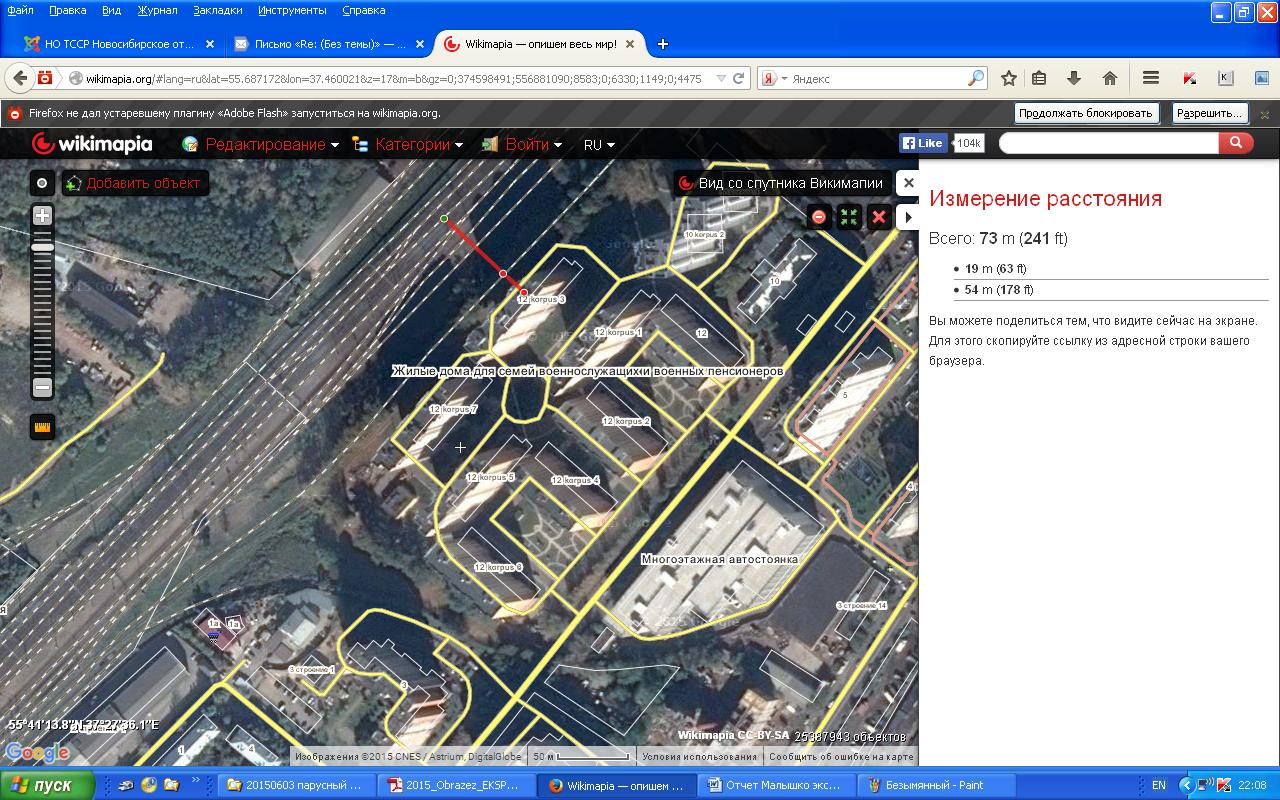Zoom in with the map plus button
This screenshot has height=800, width=1280.
(x=42, y=215)
